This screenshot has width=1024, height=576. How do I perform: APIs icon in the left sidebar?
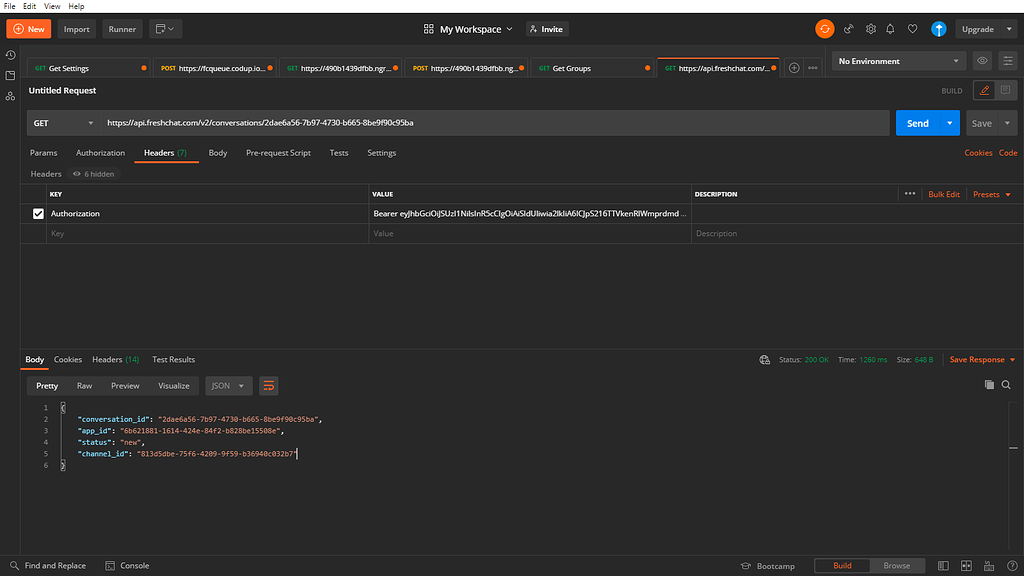pos(10,96)
